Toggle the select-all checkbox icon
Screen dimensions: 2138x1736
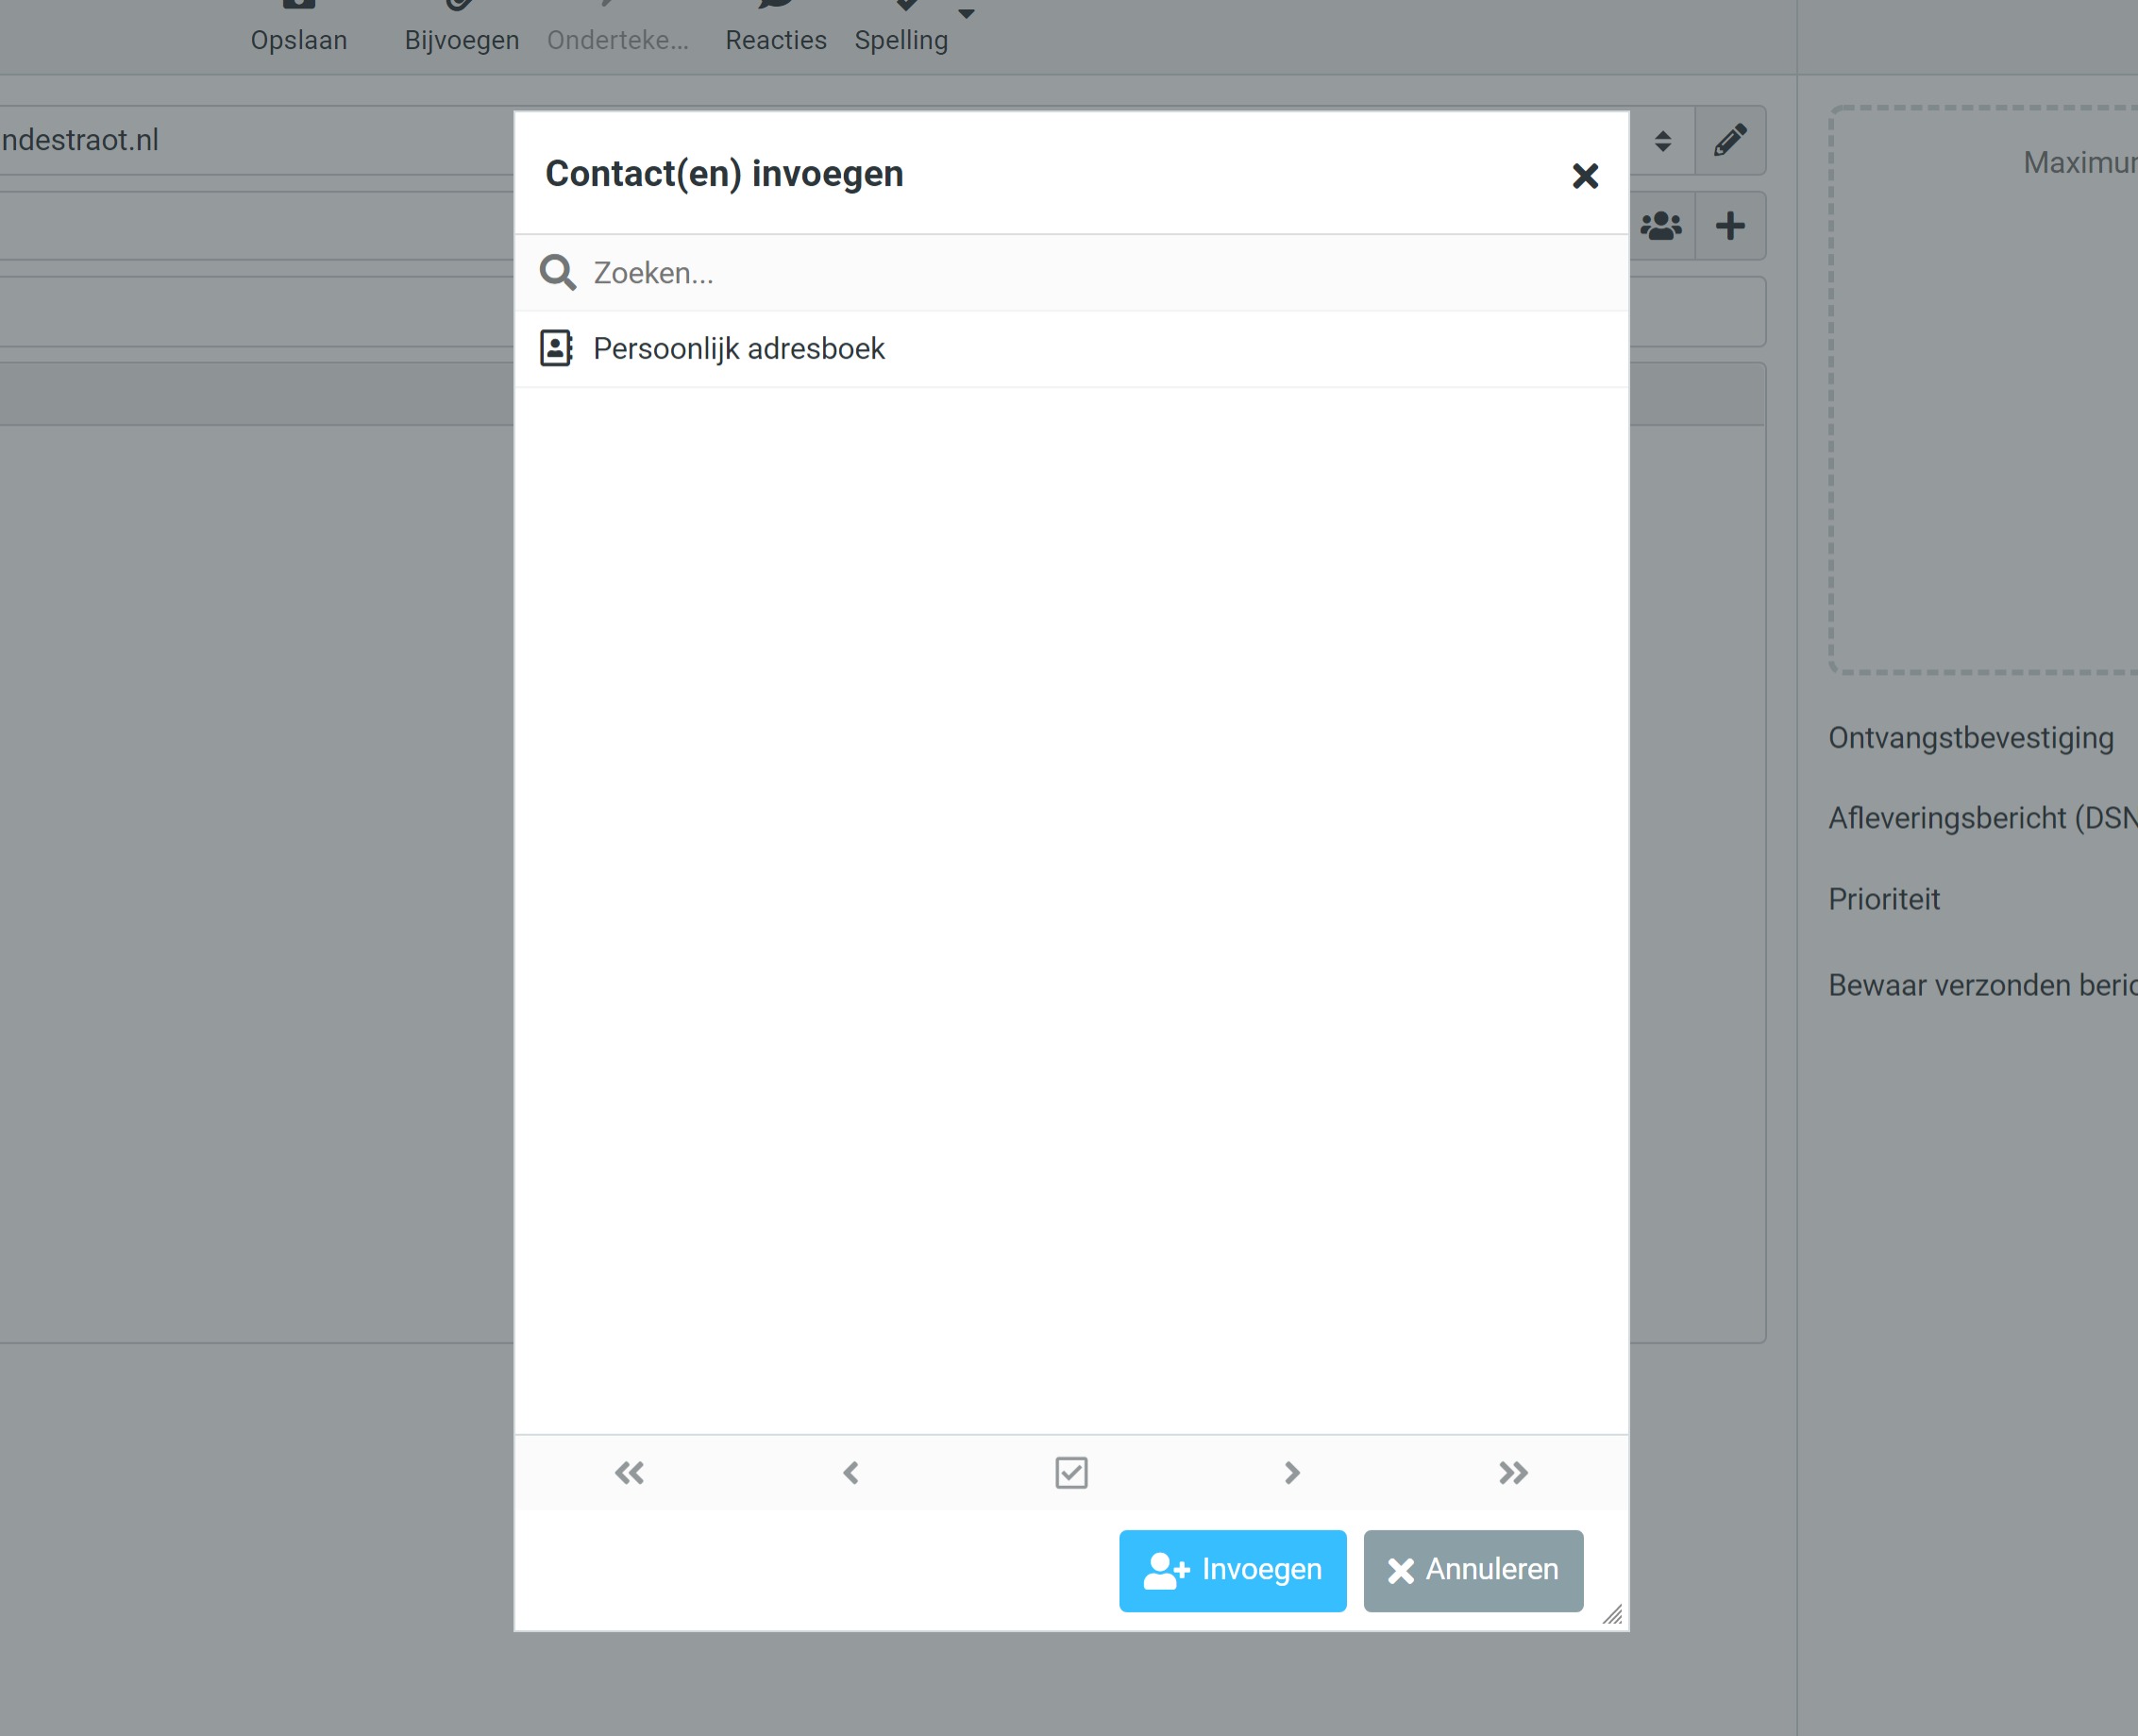point(1071,1472)
